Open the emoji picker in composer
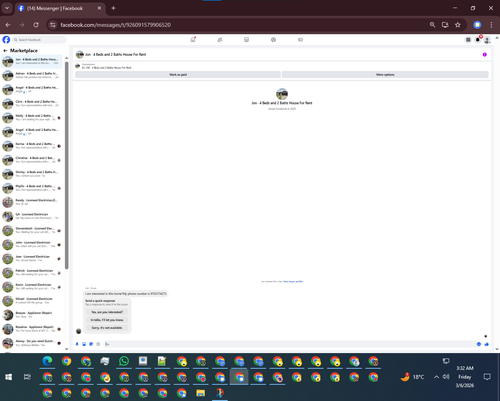 pyautogui.click(x=479, y=344)
